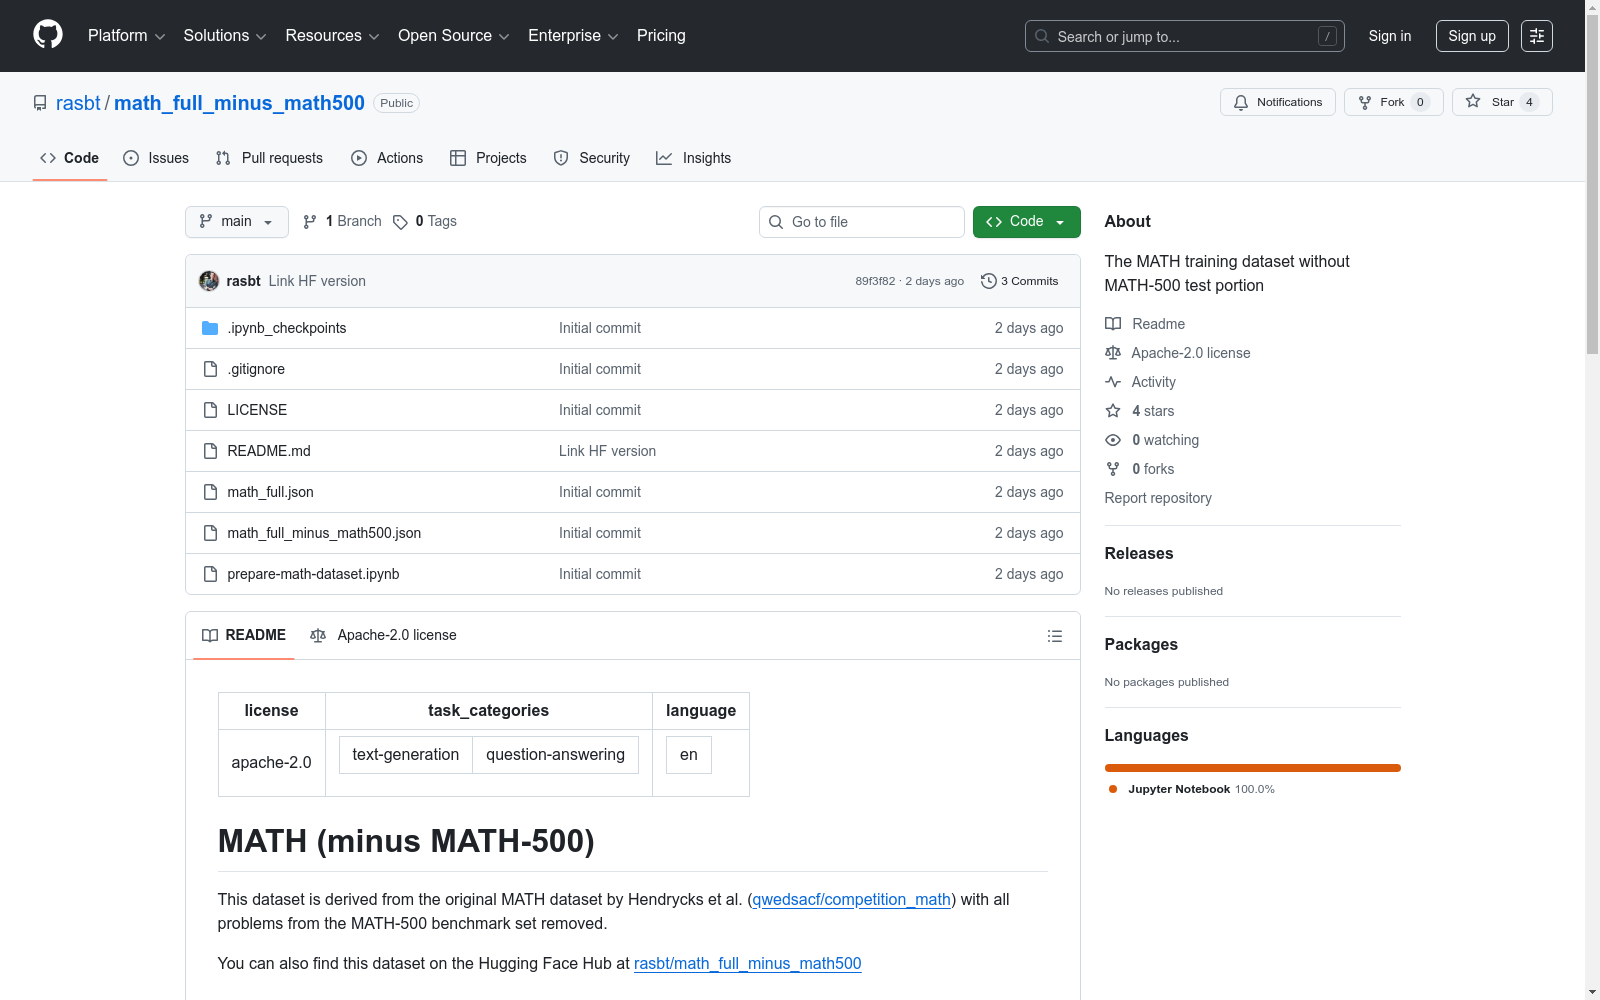Open the command palette icon button
This screenshot has width=1600, height=1000.
point(1537,36)
